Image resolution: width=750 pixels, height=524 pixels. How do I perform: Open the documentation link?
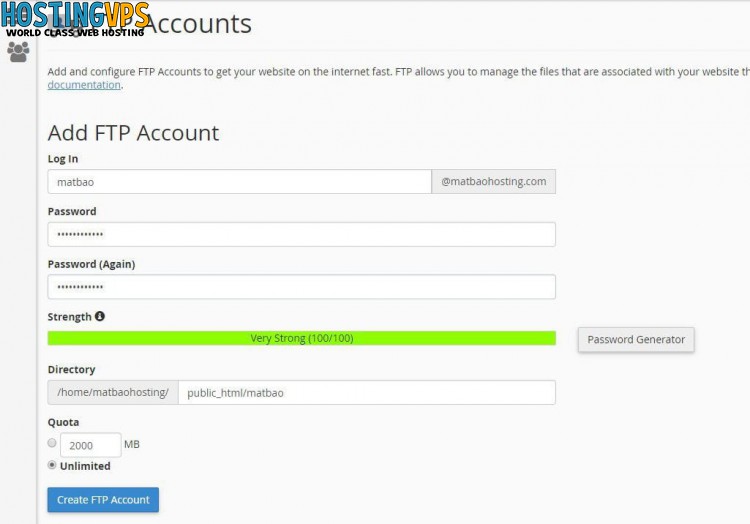tap(84, 85)
